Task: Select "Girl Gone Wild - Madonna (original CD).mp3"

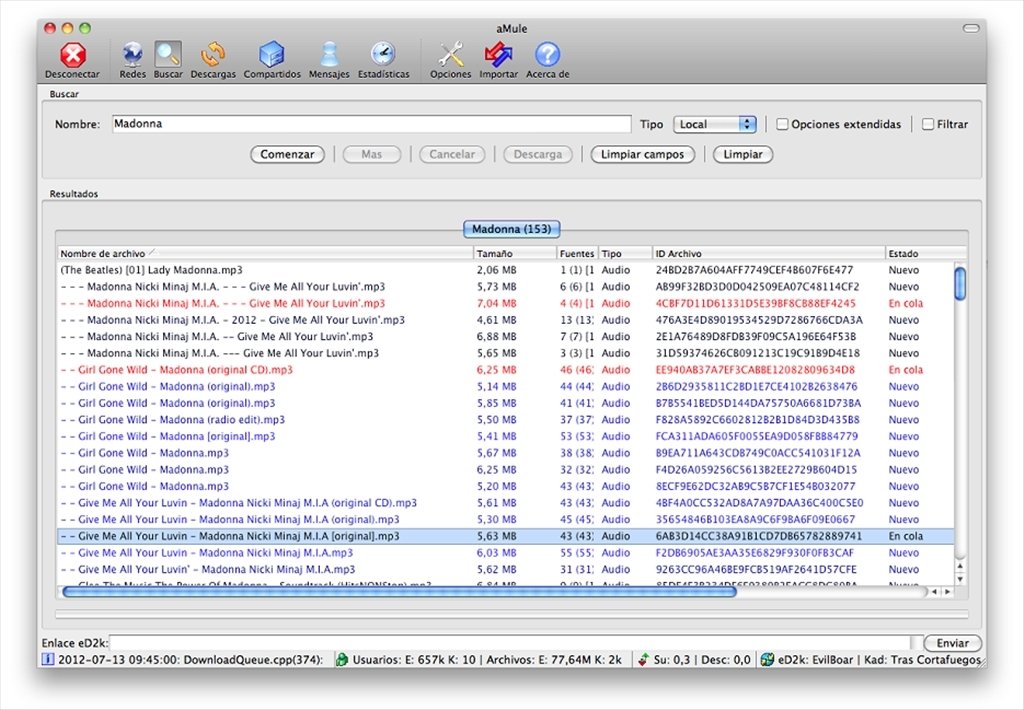Action: (x=505, y=370)
